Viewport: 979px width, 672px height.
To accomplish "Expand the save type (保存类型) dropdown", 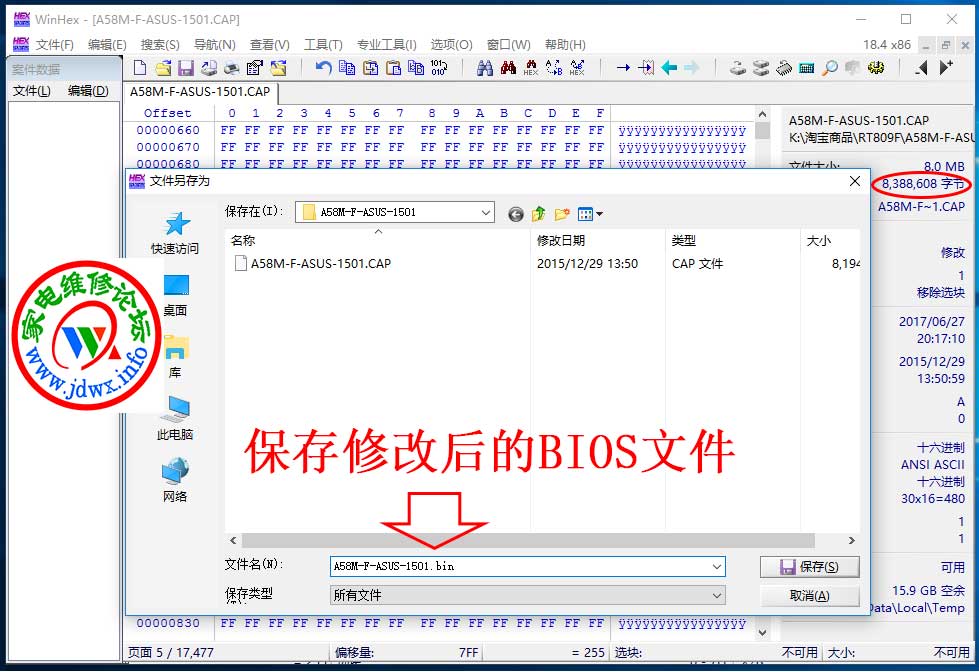I will click(x=716, y=595).
